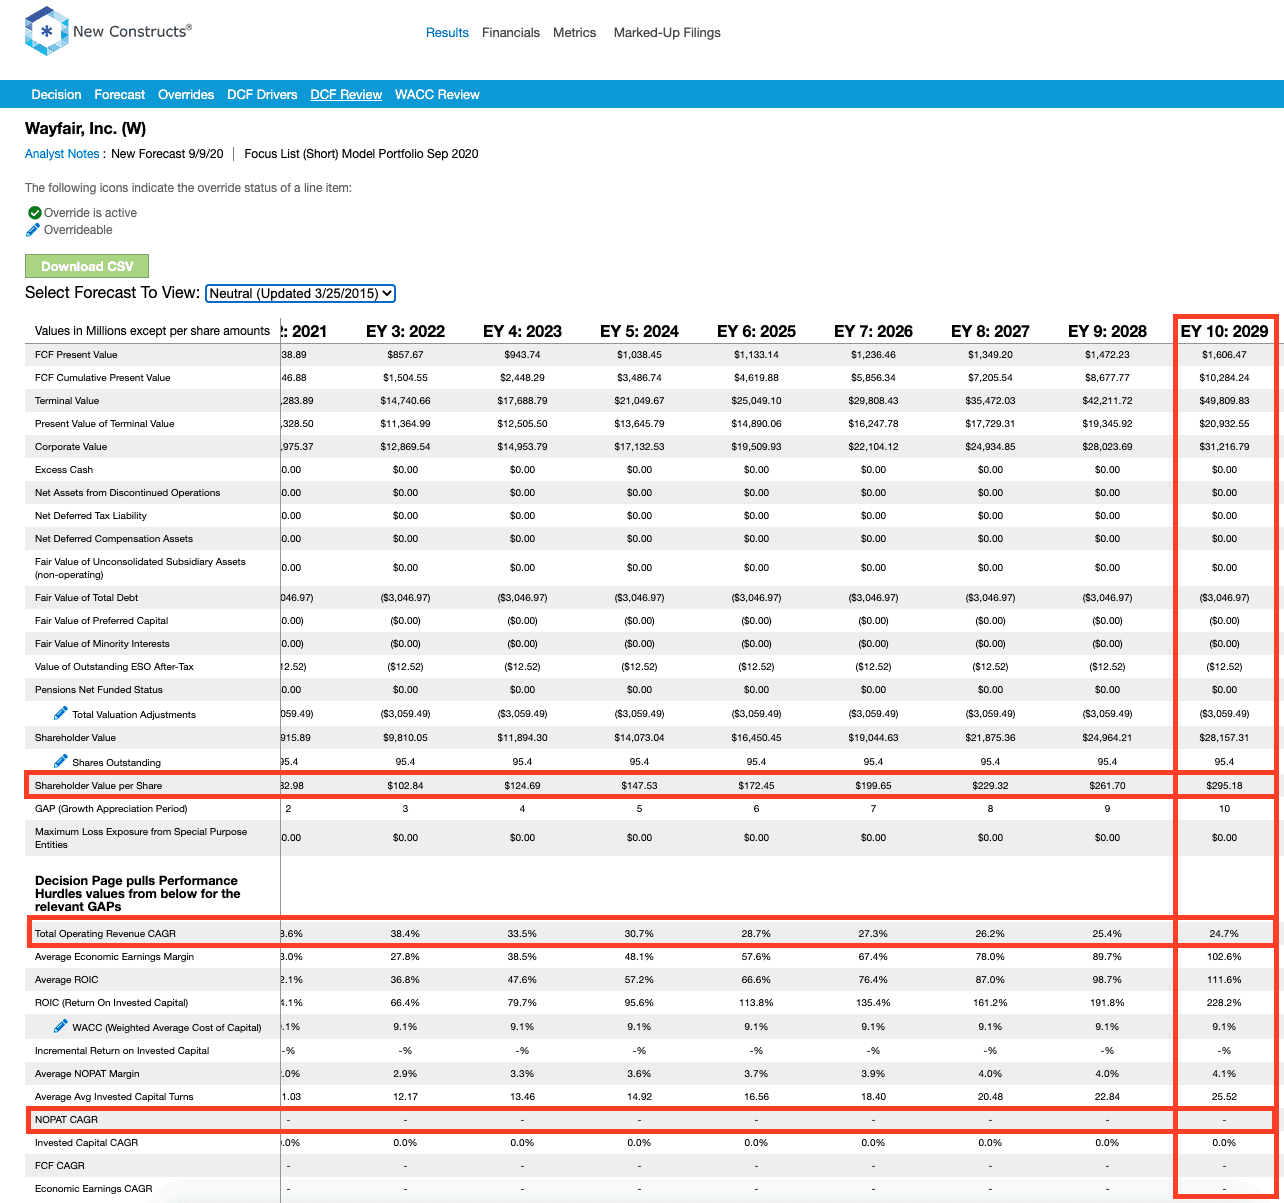1284x1203 pixels.
Task: Click the New Constructs logo icon
Action: (x=46, y=31)
